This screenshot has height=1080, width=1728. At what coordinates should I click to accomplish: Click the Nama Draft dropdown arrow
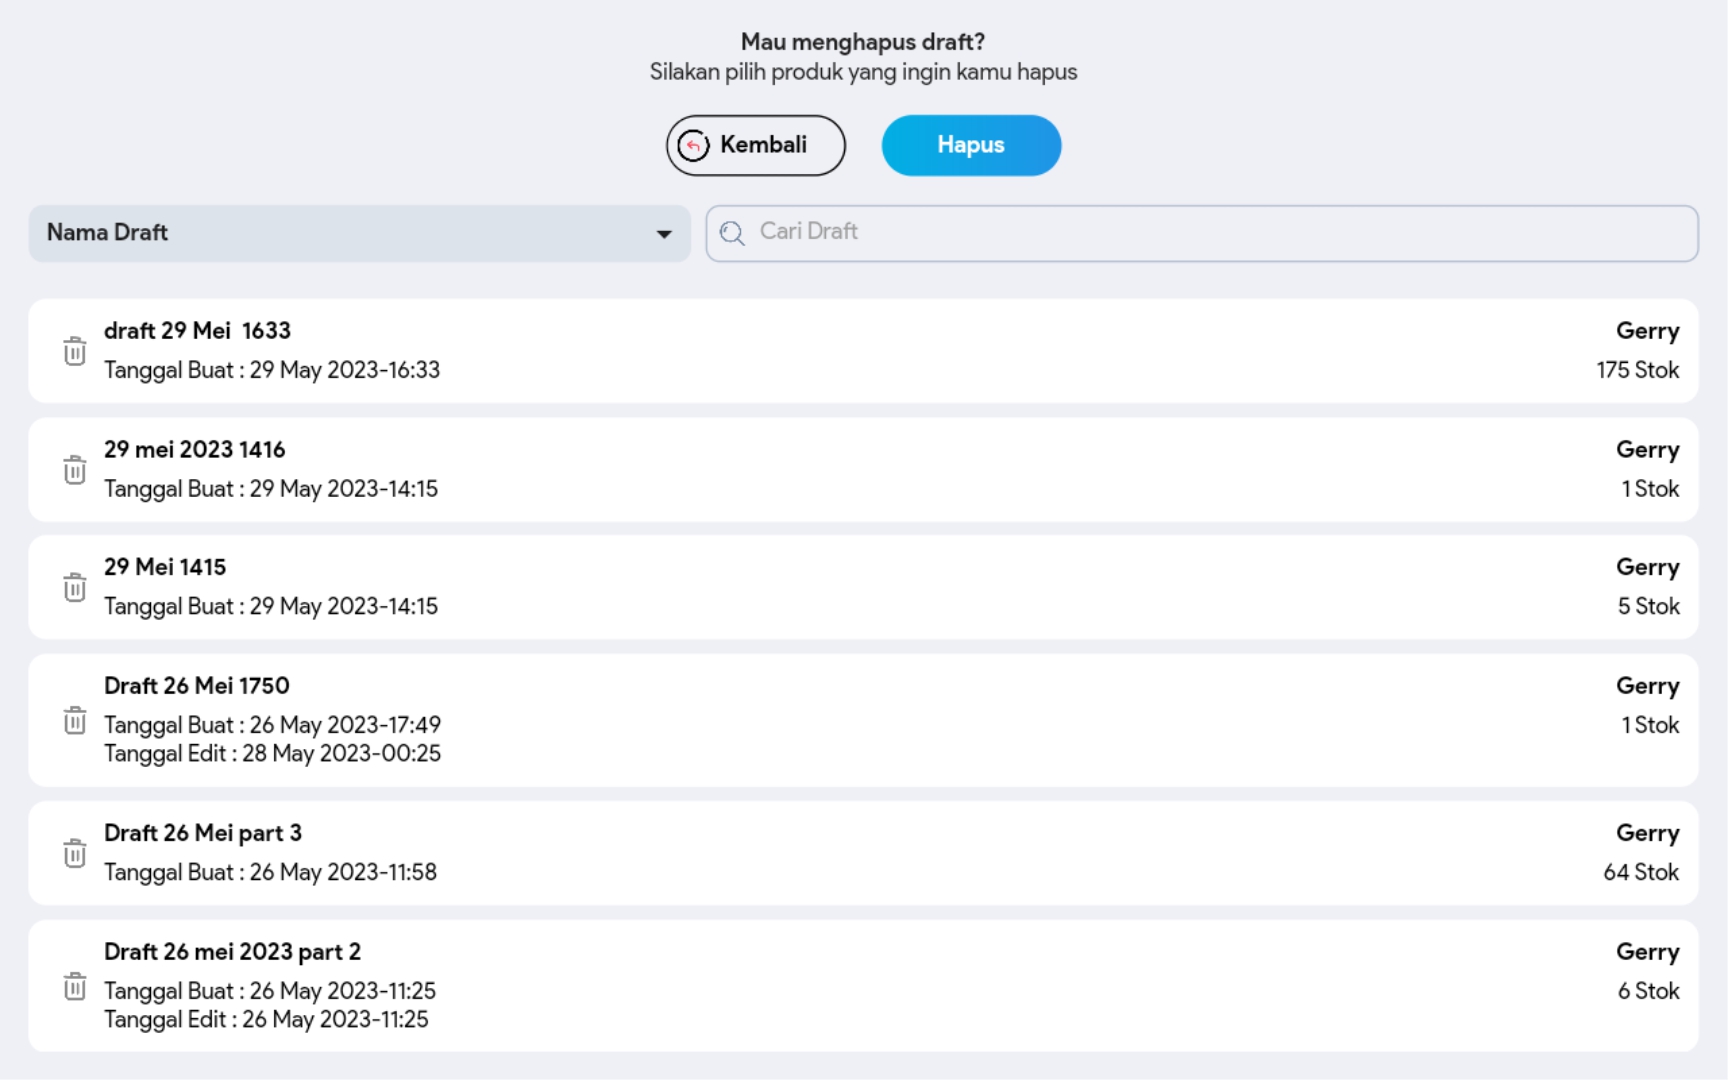click(664, 234)
